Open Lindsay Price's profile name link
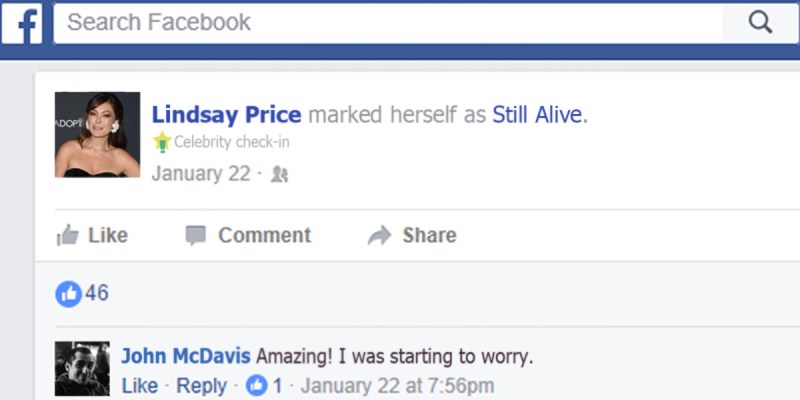 coord(227,115)
